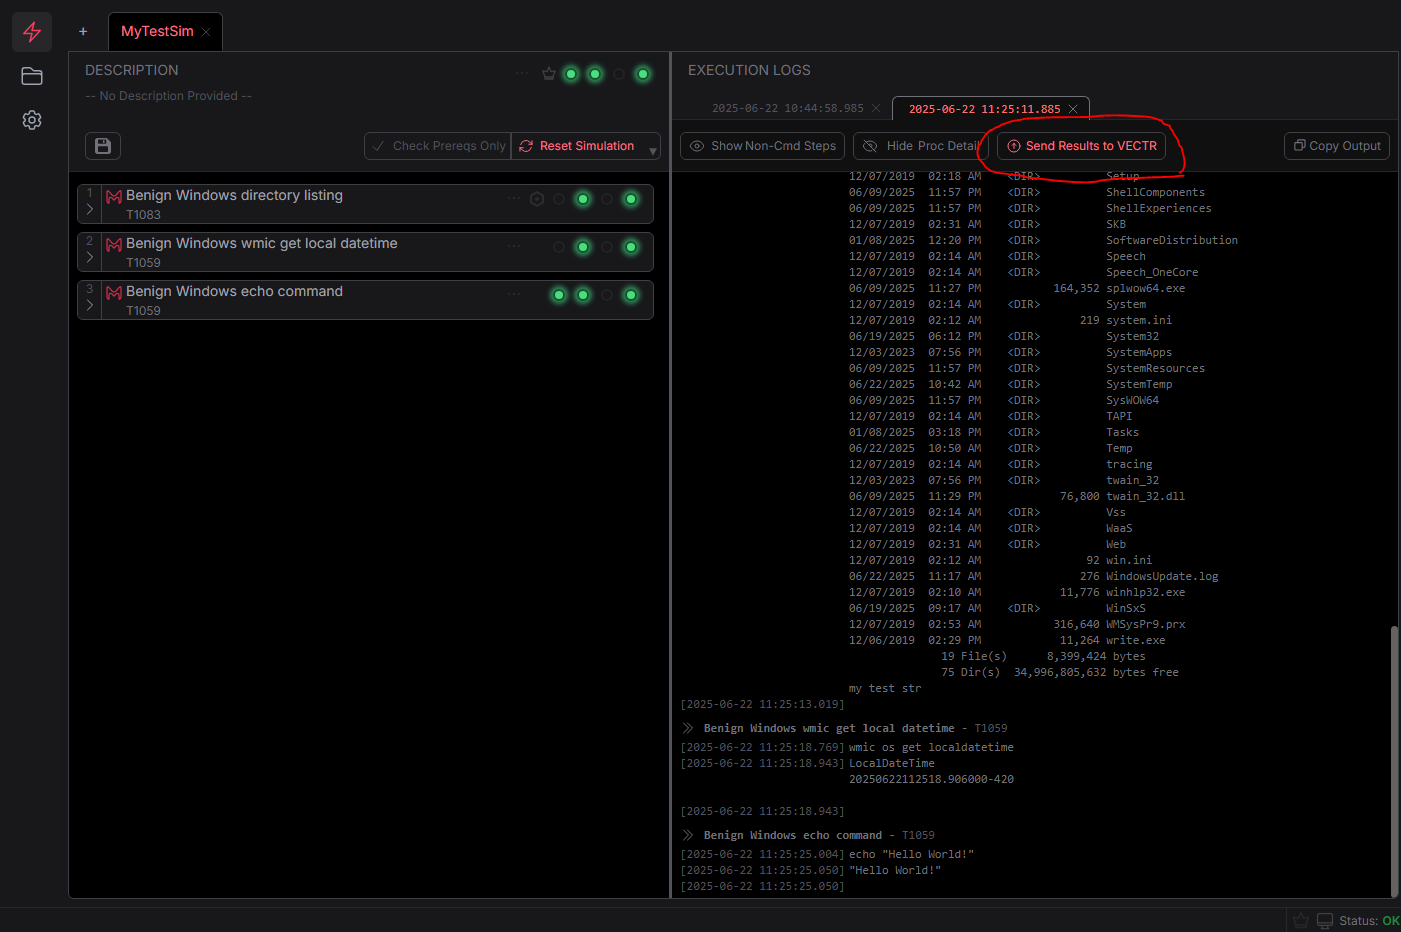The height and width of the screenshot is (932, 1401).
Task: Click the save simulation floppy disk icon
Action: (x=102, y=145)
